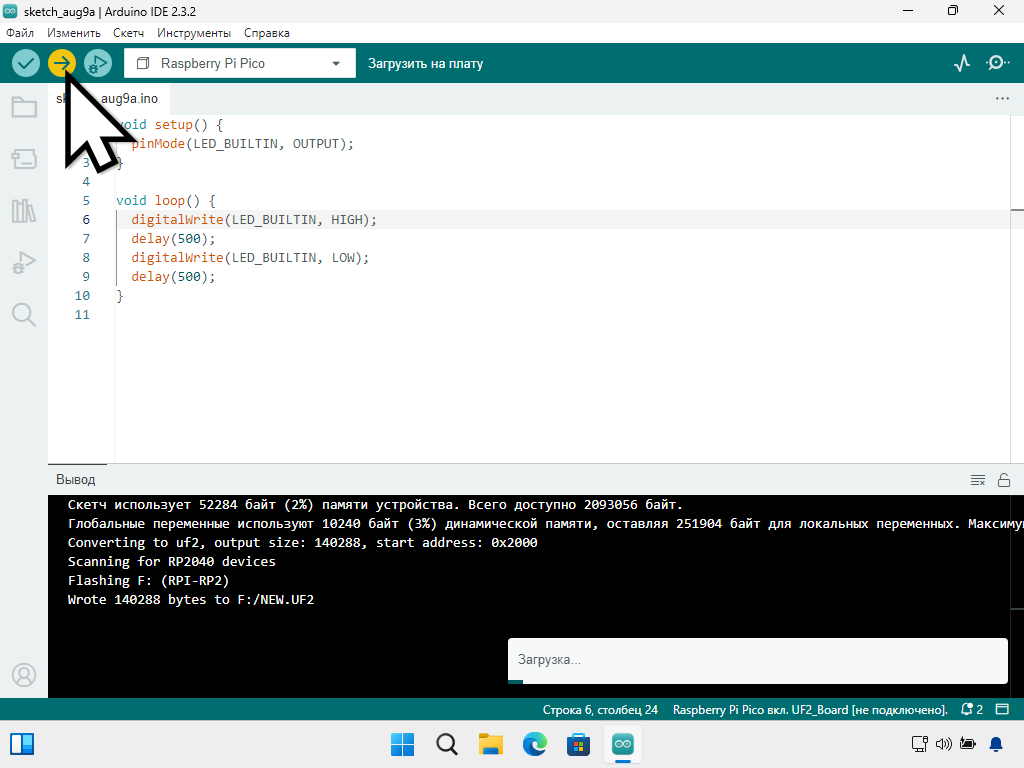Screen dimensions: 1024x768
Task: Open the Изменить menu
Action: tap(74, 33)
